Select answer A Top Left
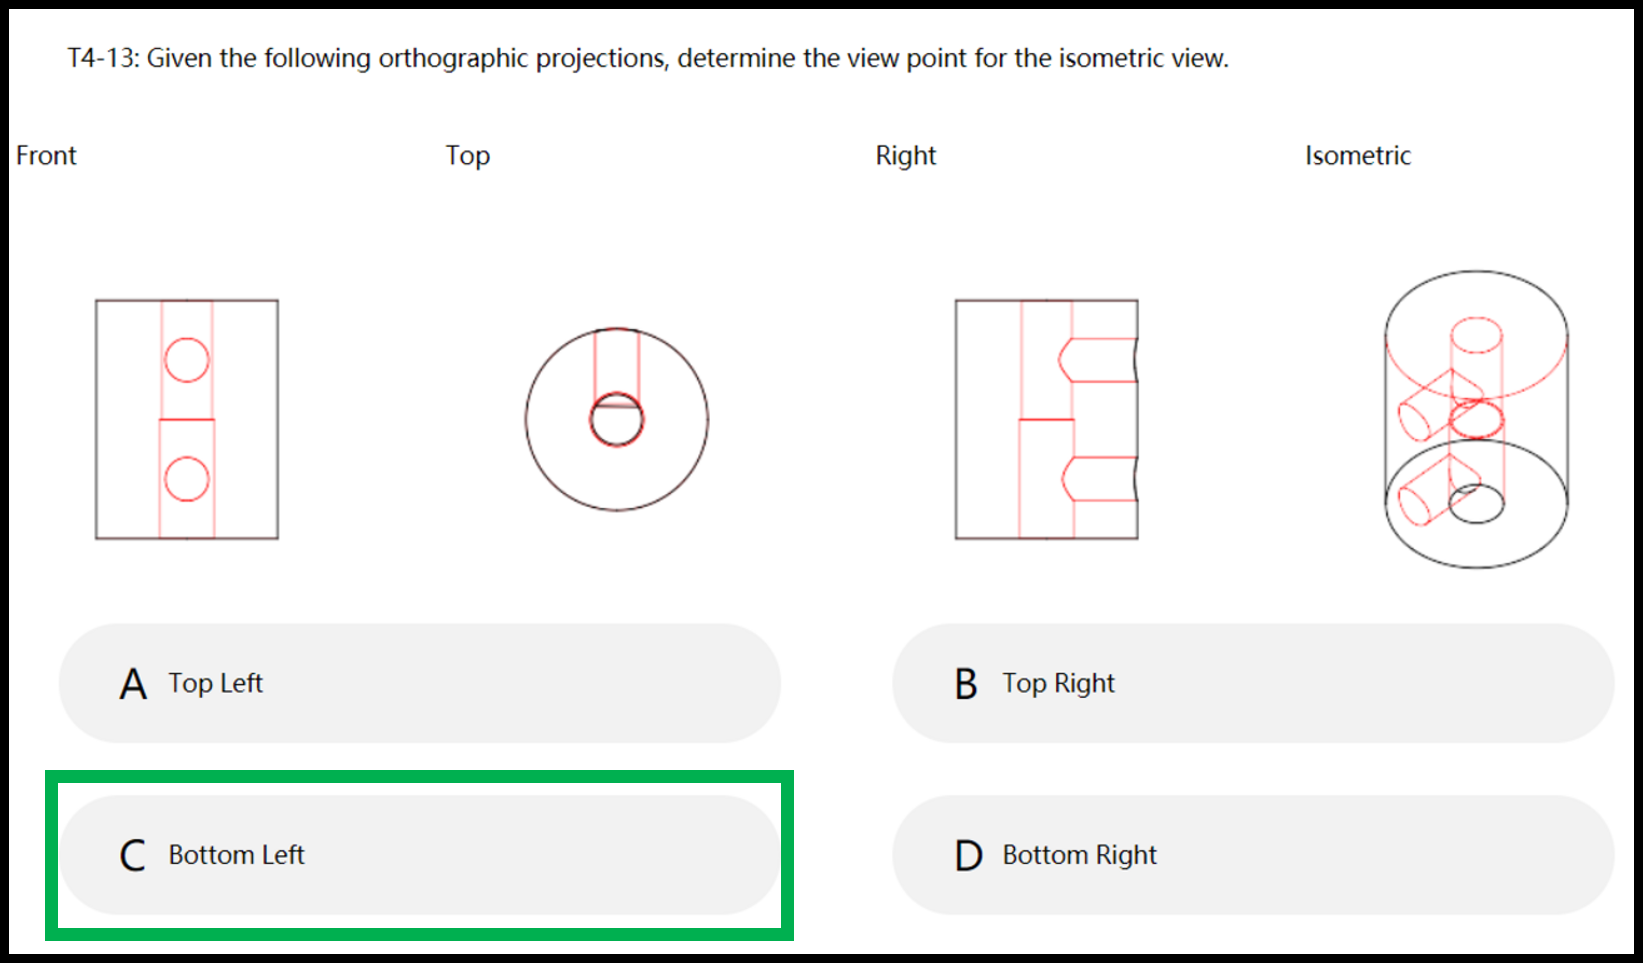This screenshot has height=963, width=1643. [x=419, y=683]
